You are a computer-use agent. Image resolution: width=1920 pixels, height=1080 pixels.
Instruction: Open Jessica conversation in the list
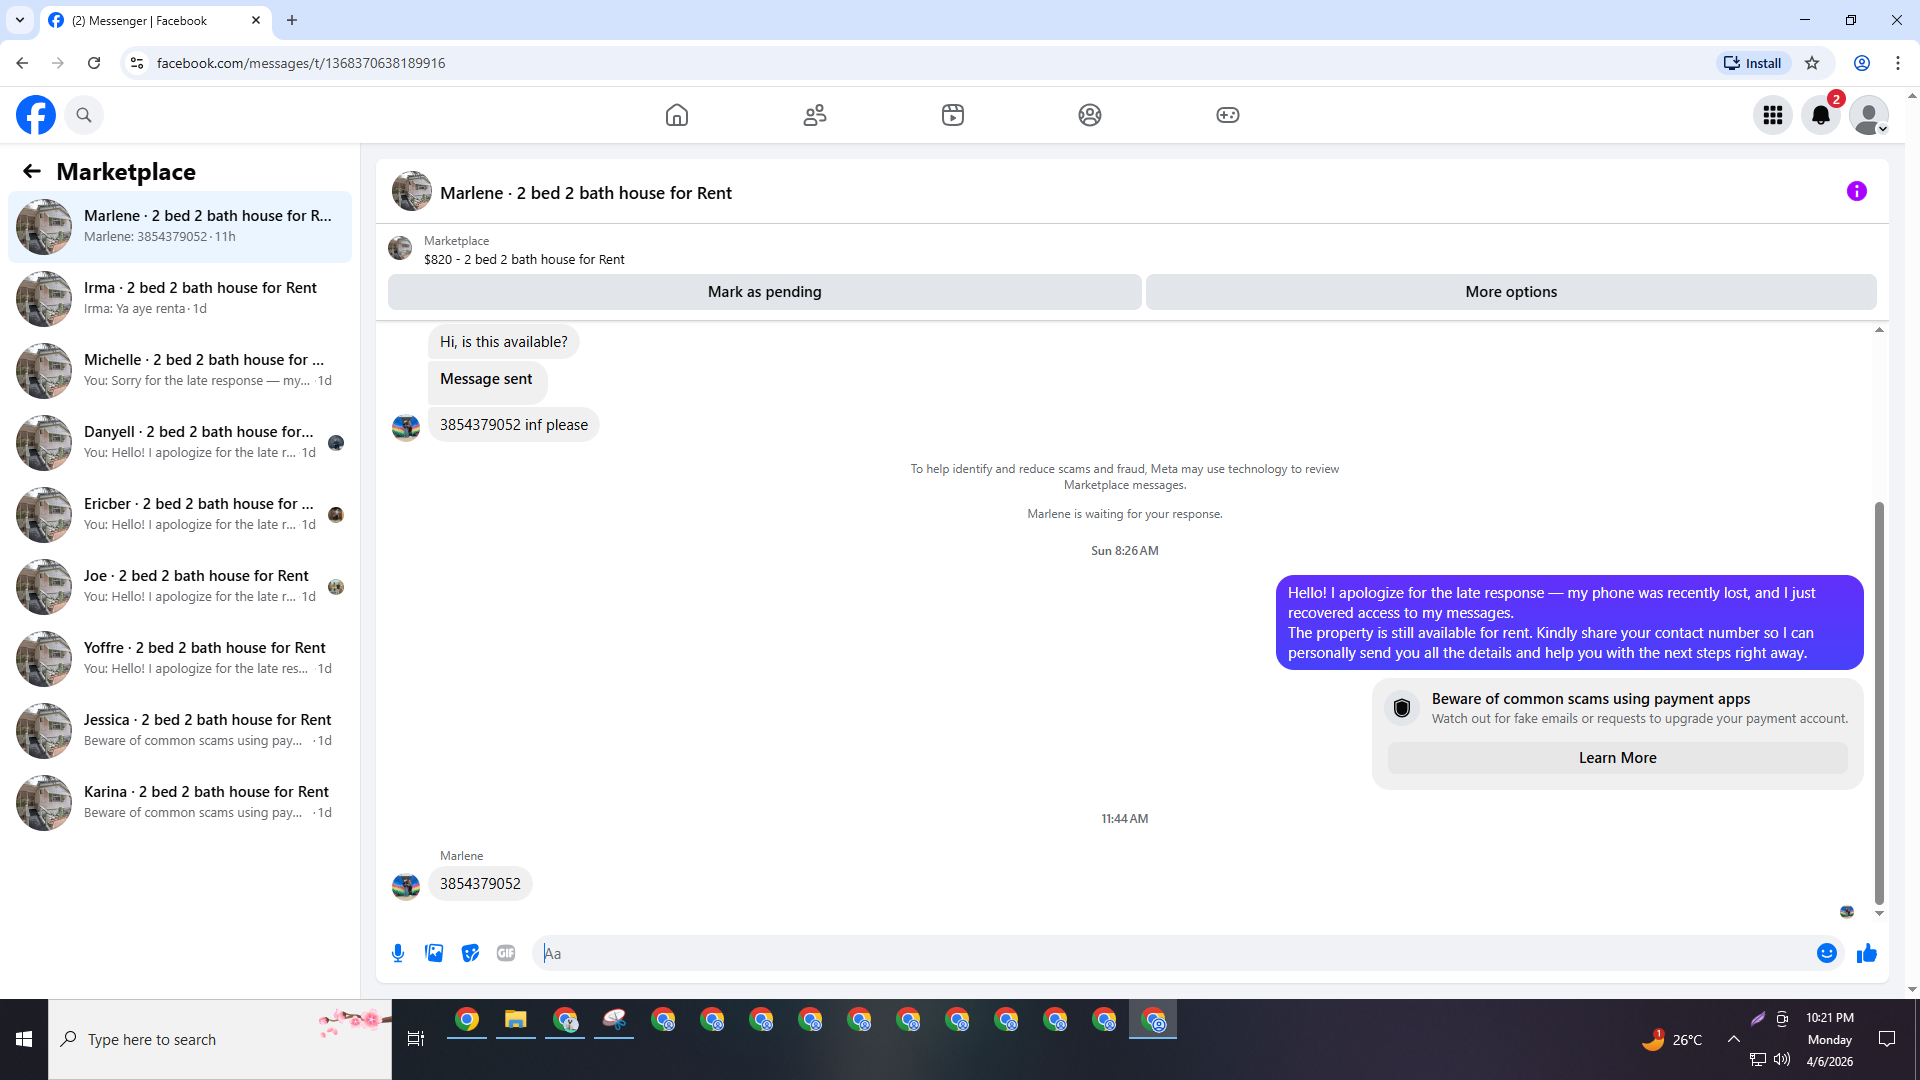click(x=180, y=730)
